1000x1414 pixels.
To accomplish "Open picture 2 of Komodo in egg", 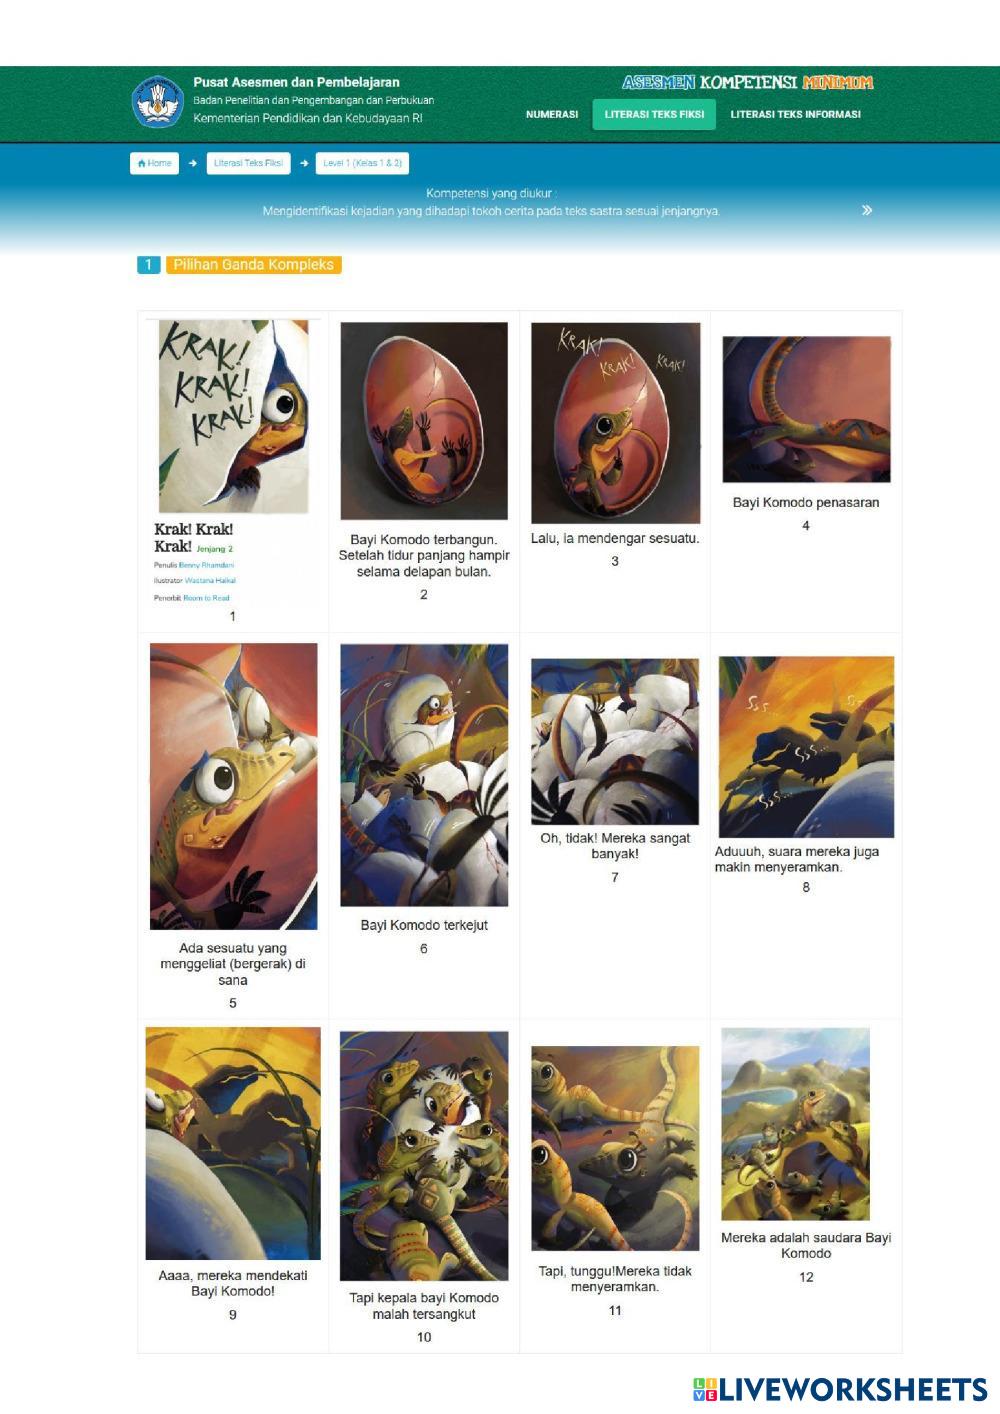I will point(424,421).
